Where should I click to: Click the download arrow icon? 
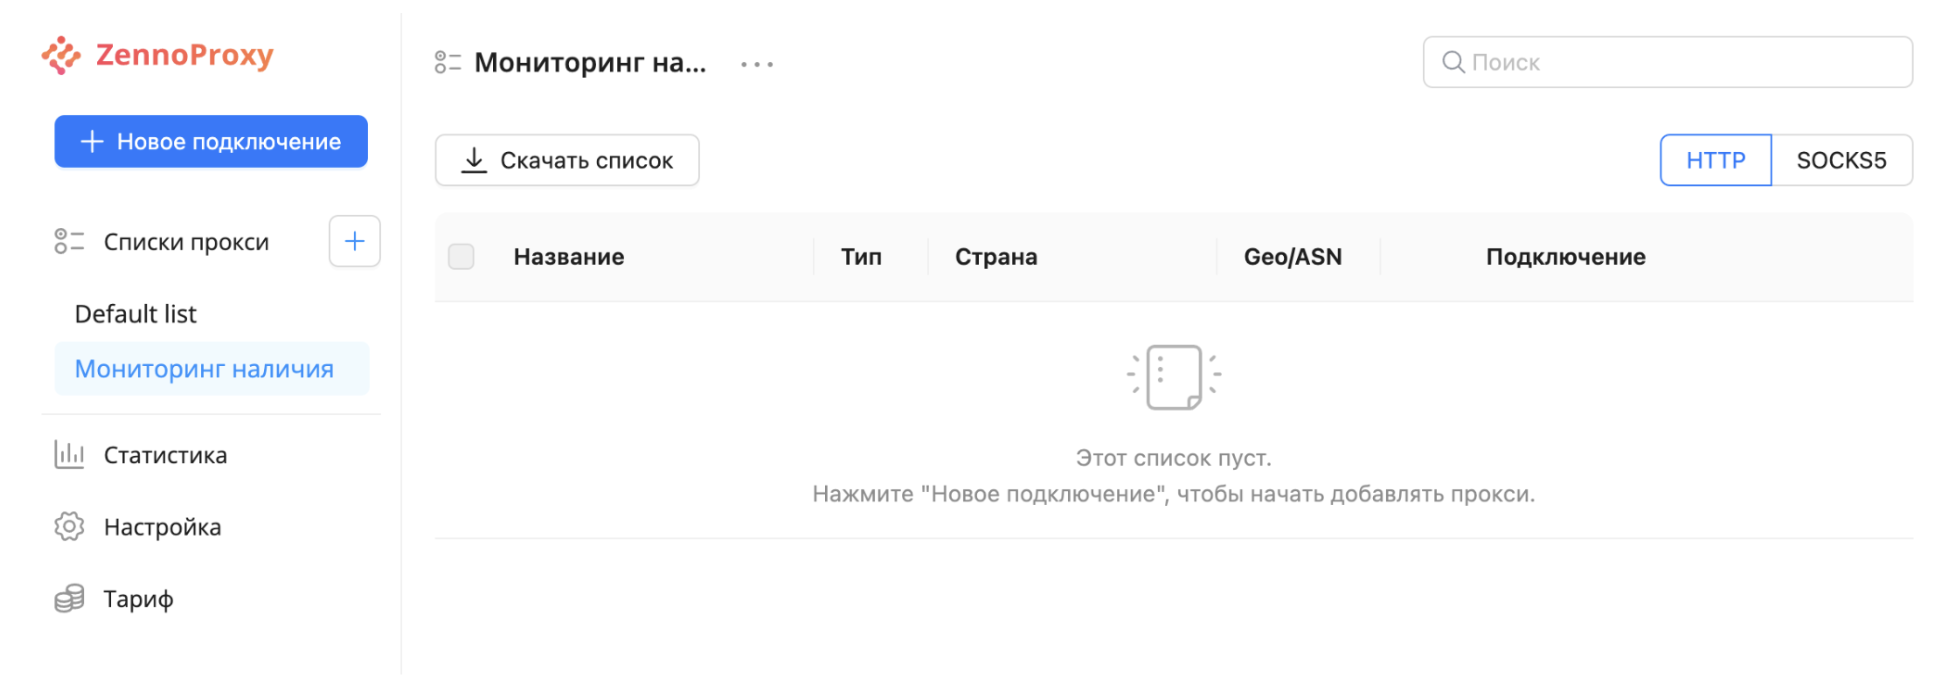click(x=474, y=160)
